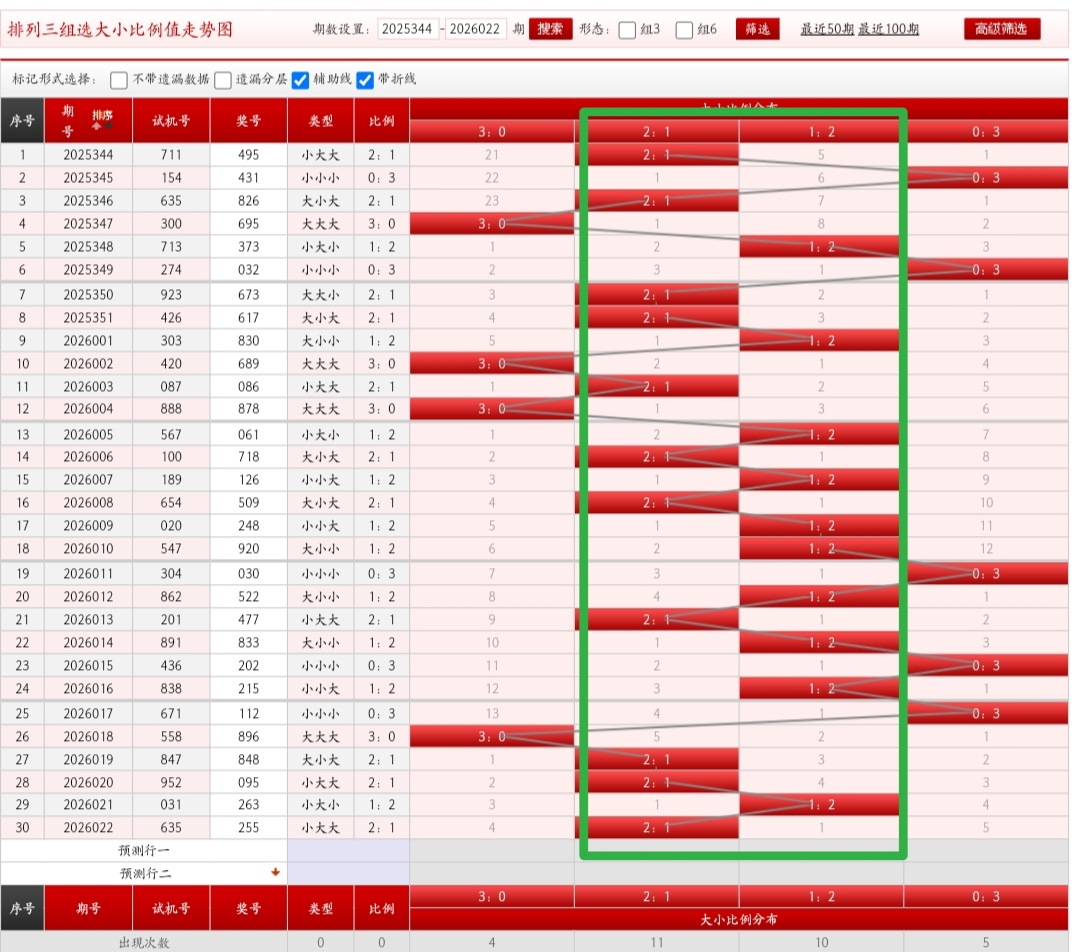Click period 2026004 in the table

pos(88,409)
